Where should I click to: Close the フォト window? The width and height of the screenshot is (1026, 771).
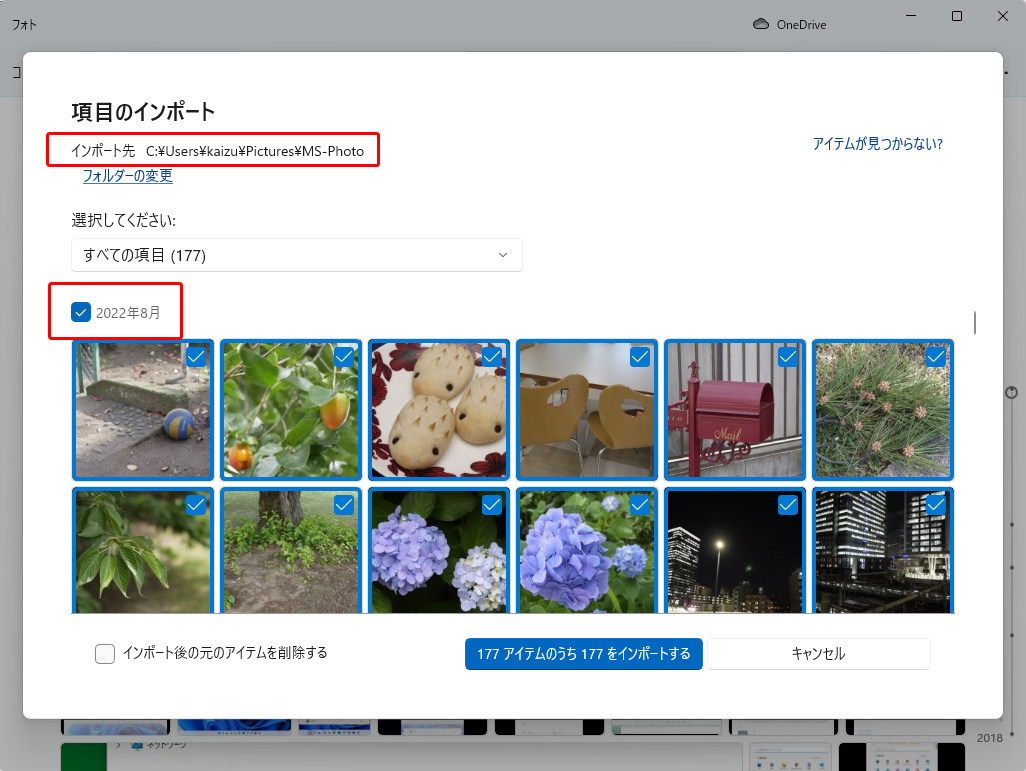coord(1002,16)
